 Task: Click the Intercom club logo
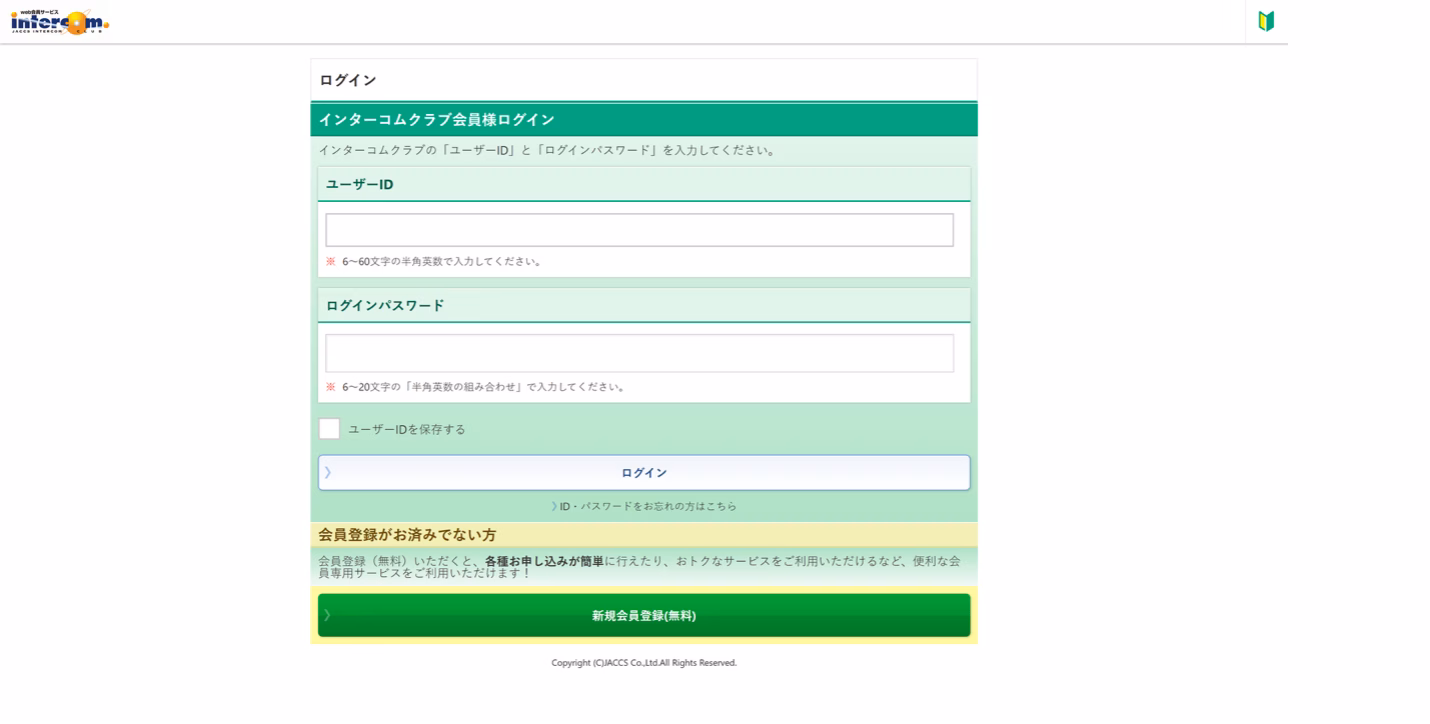pyautogui.click(x=60, y=22)
